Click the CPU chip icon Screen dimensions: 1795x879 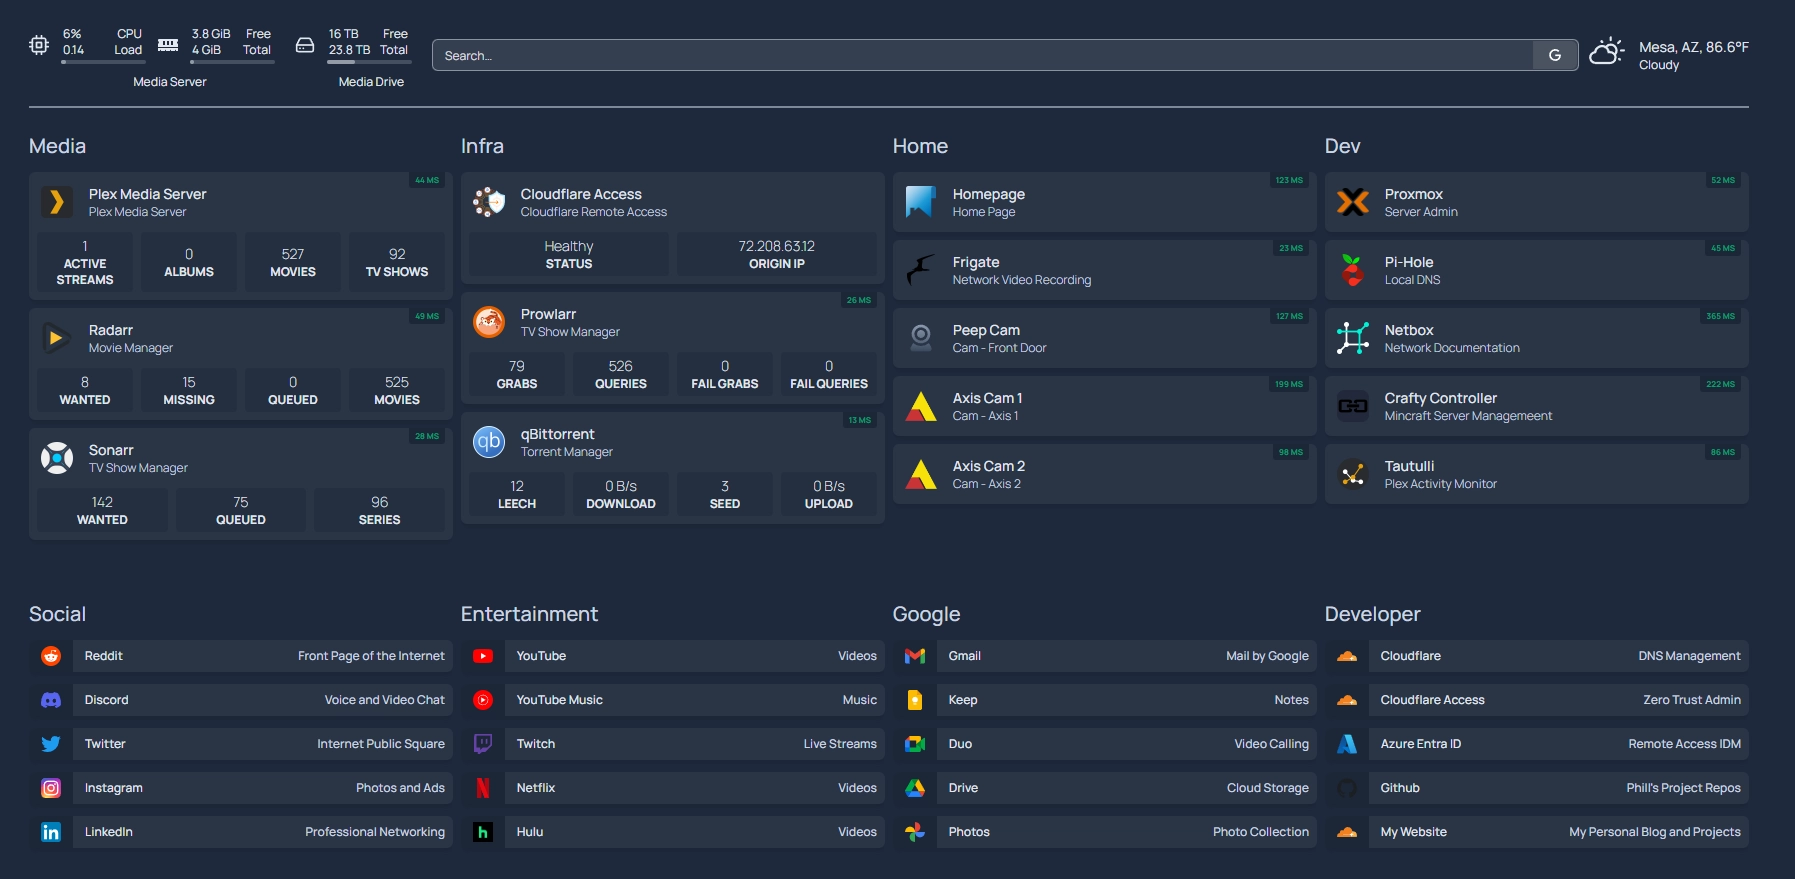point(39,45)
